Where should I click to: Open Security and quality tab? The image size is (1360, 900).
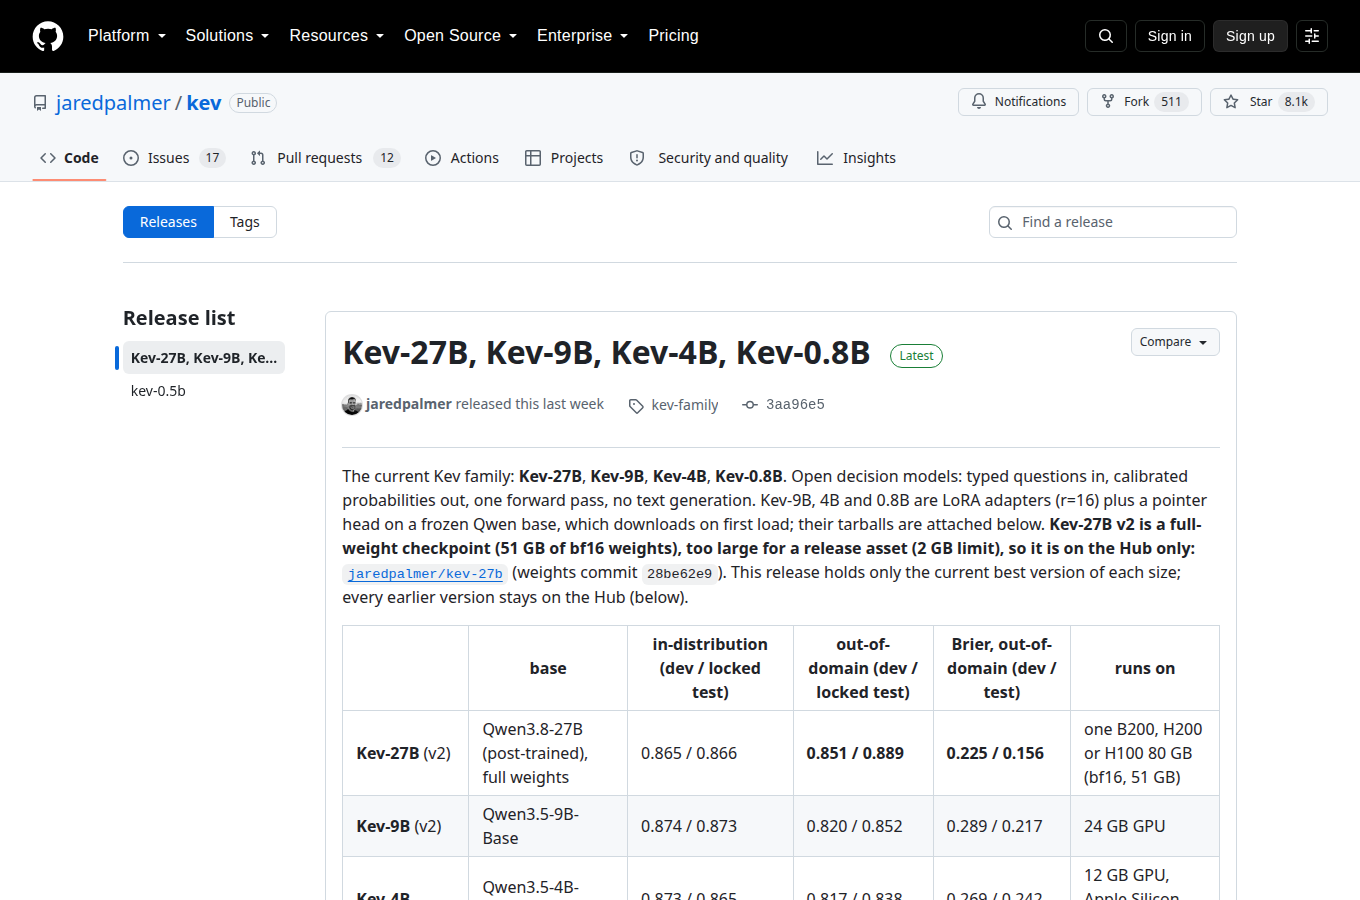pos(708,158)
